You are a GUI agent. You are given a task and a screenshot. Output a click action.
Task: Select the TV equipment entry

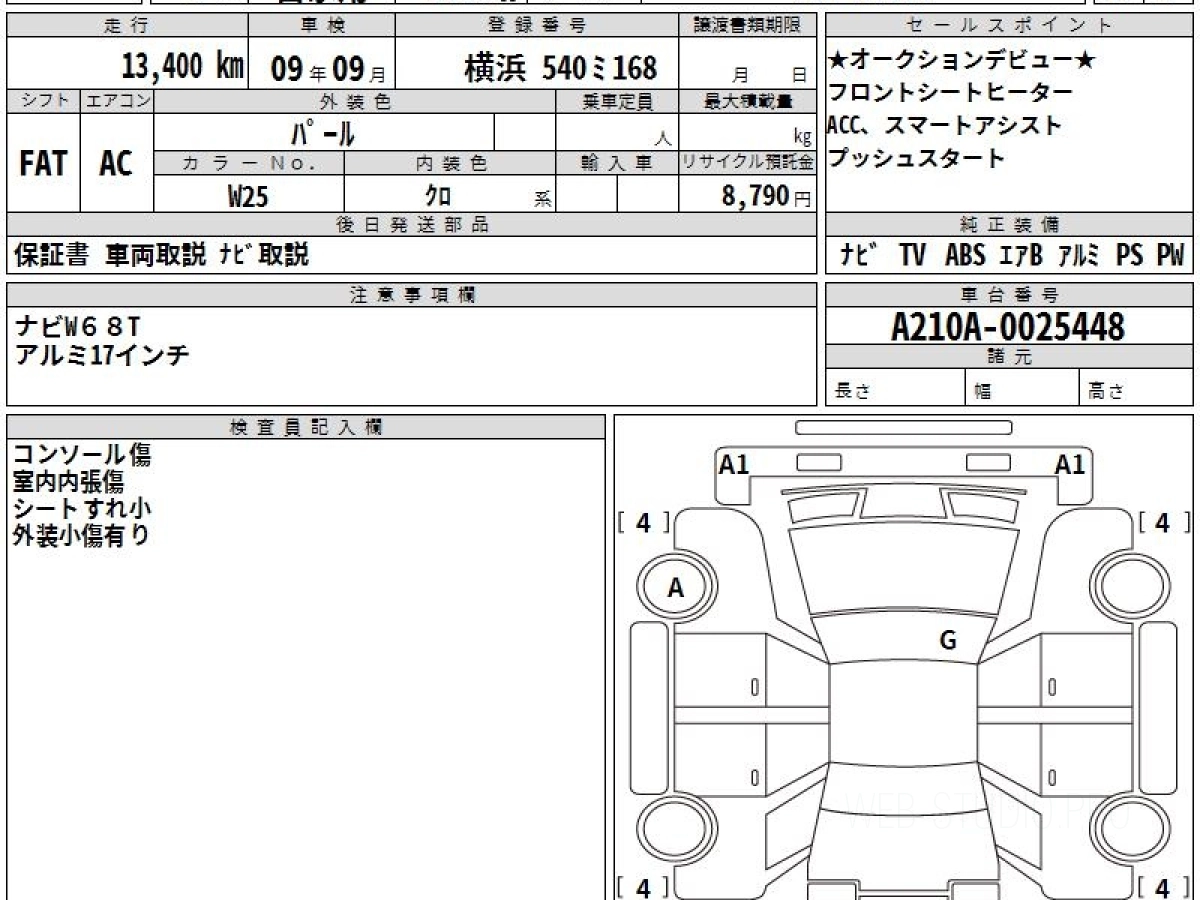coord(912,255)
